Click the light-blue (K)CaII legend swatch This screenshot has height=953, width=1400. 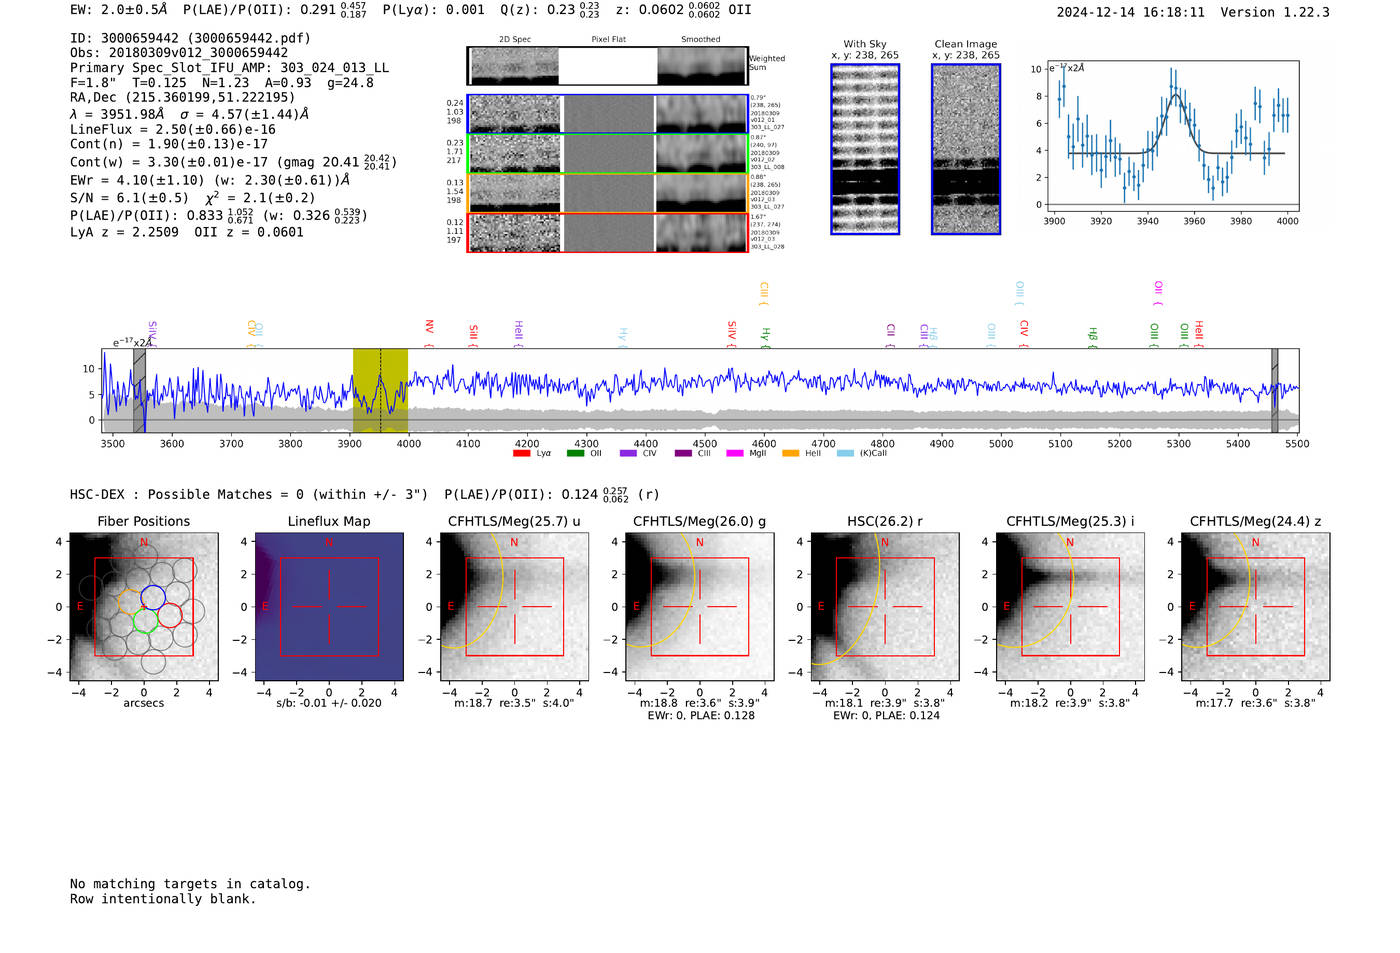click(845, 453)
